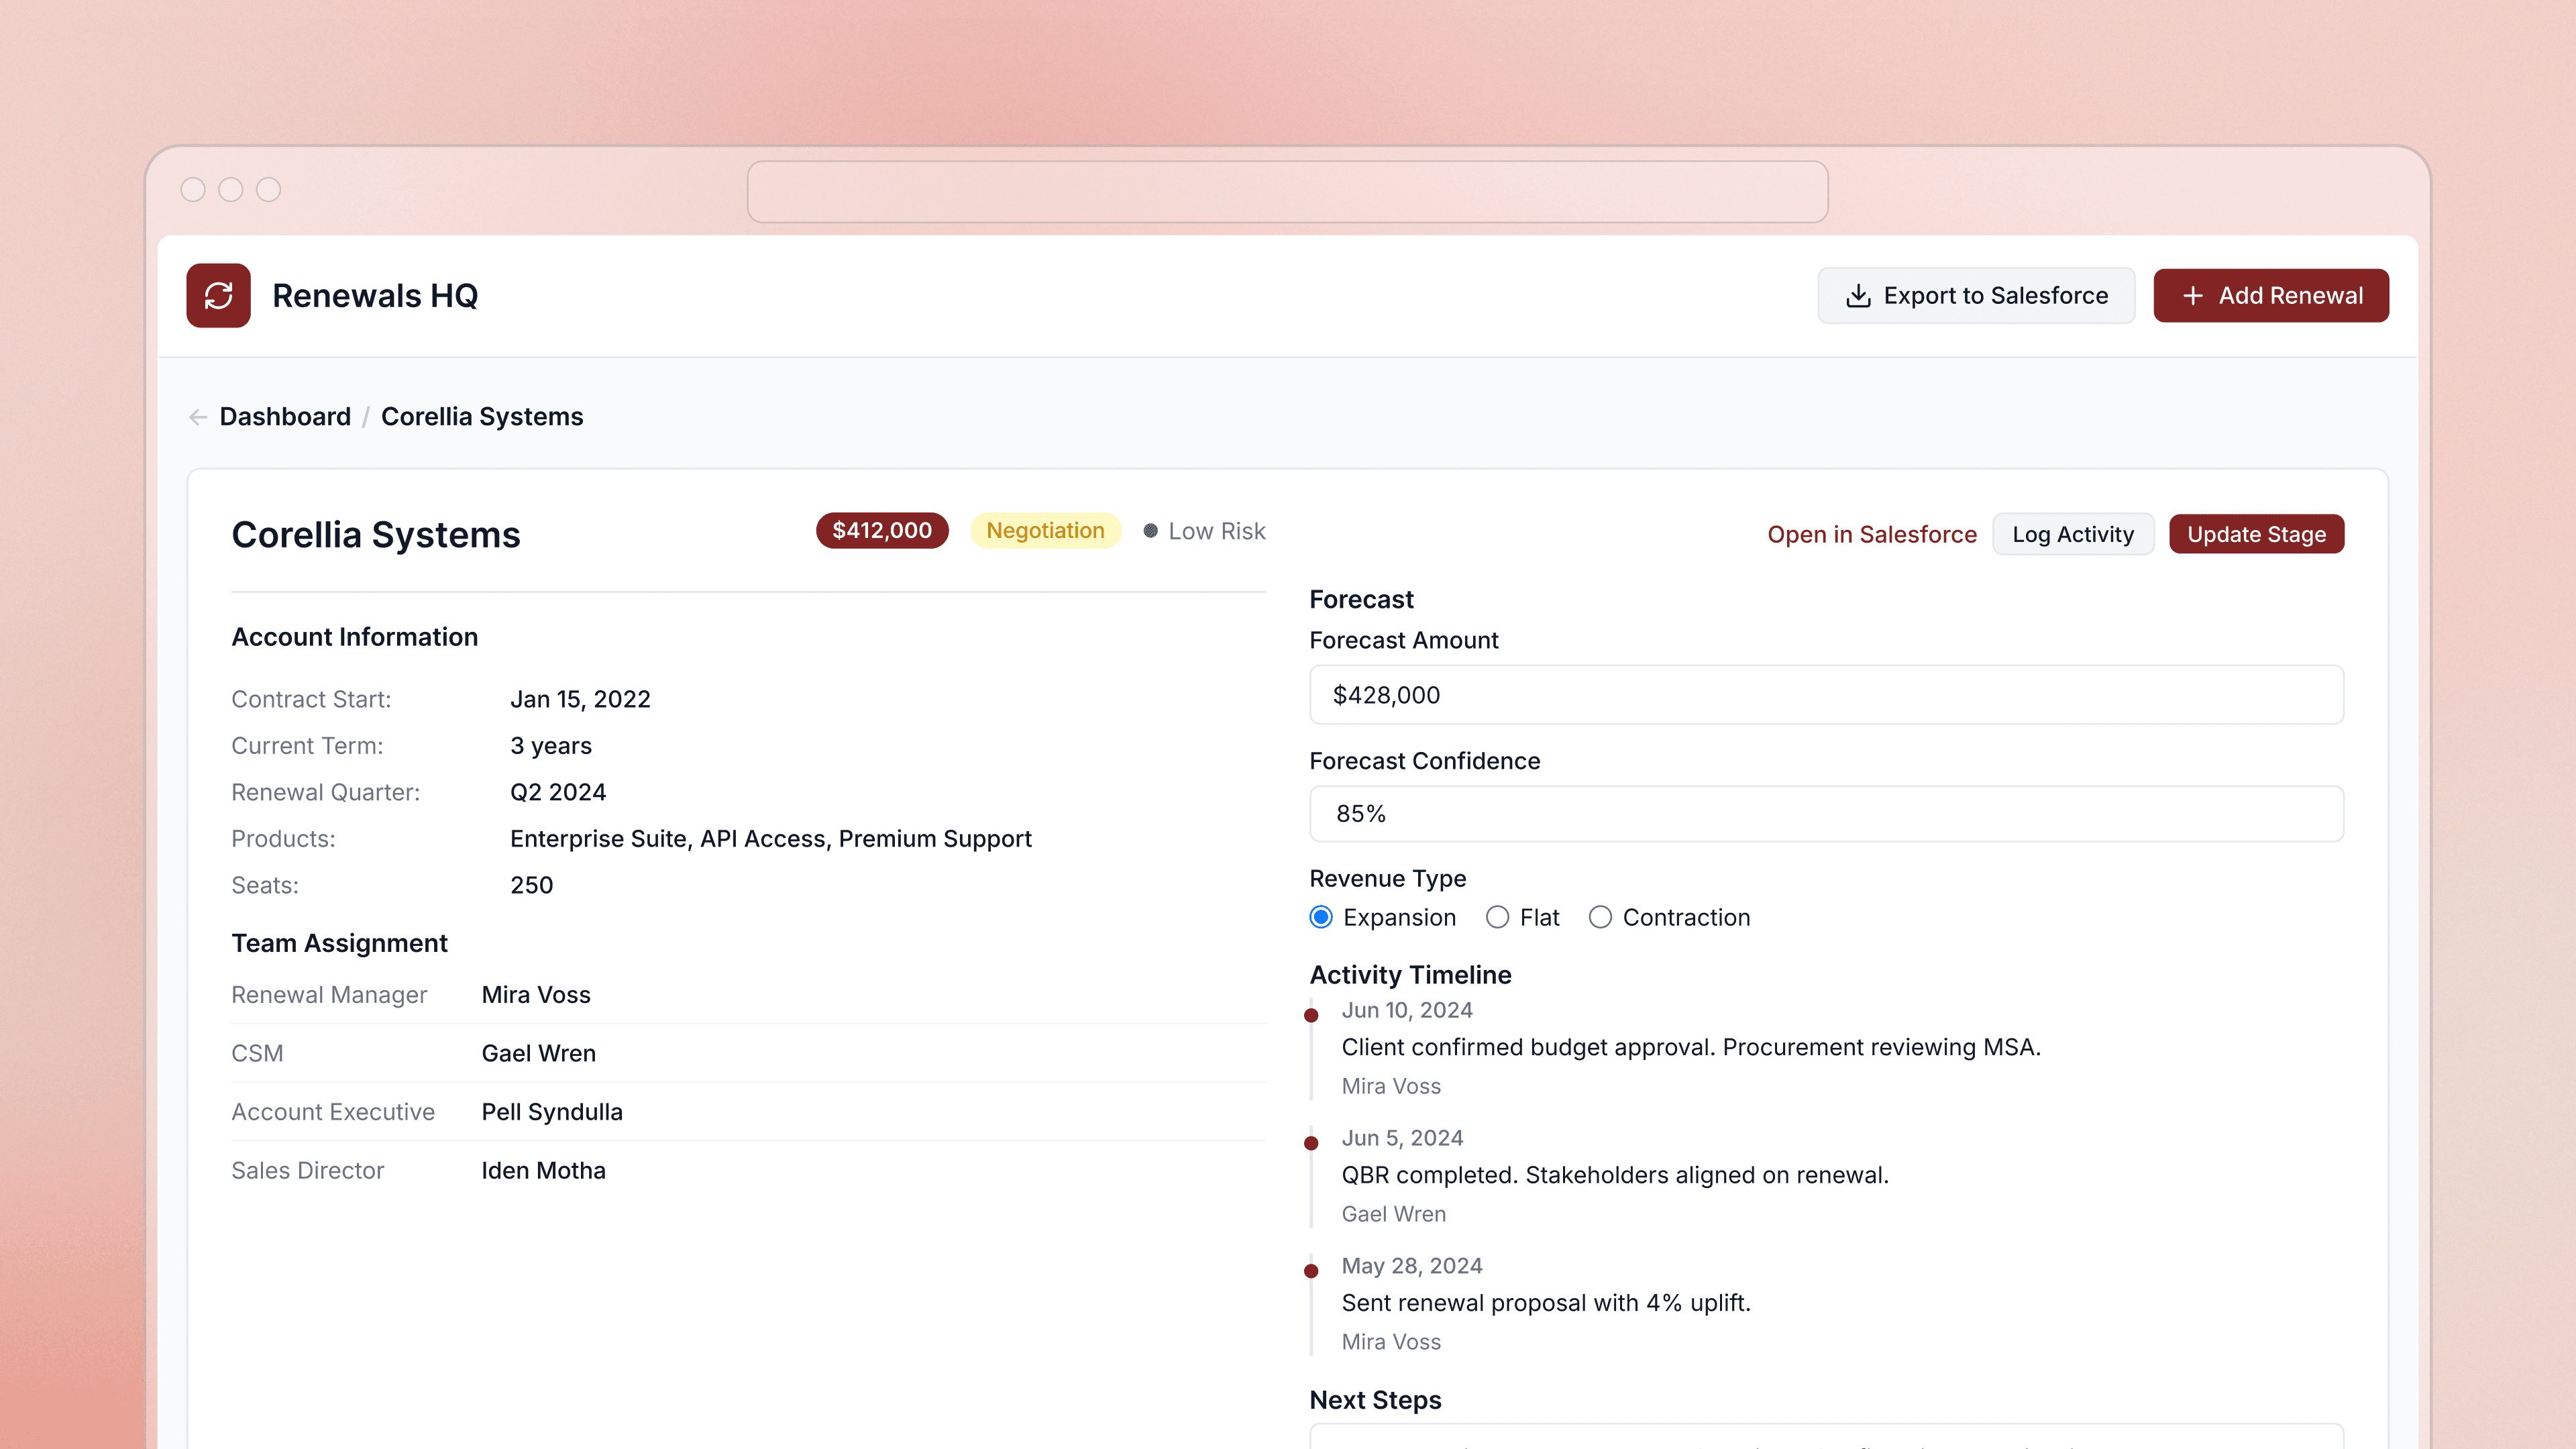
Task: Select the Contraction revenue type
Action: click(1600, 917)
